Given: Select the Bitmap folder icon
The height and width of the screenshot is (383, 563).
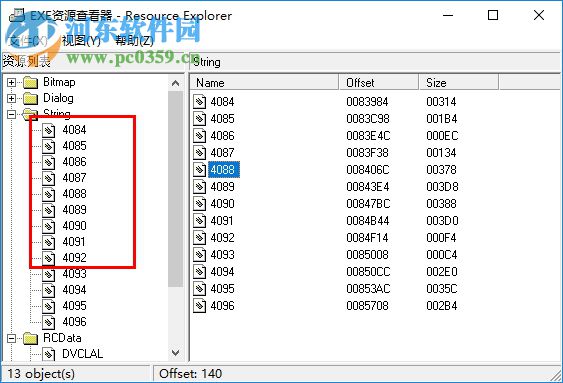Looking at the screenshot, I should pyautogui.click(x=31, y=83).
